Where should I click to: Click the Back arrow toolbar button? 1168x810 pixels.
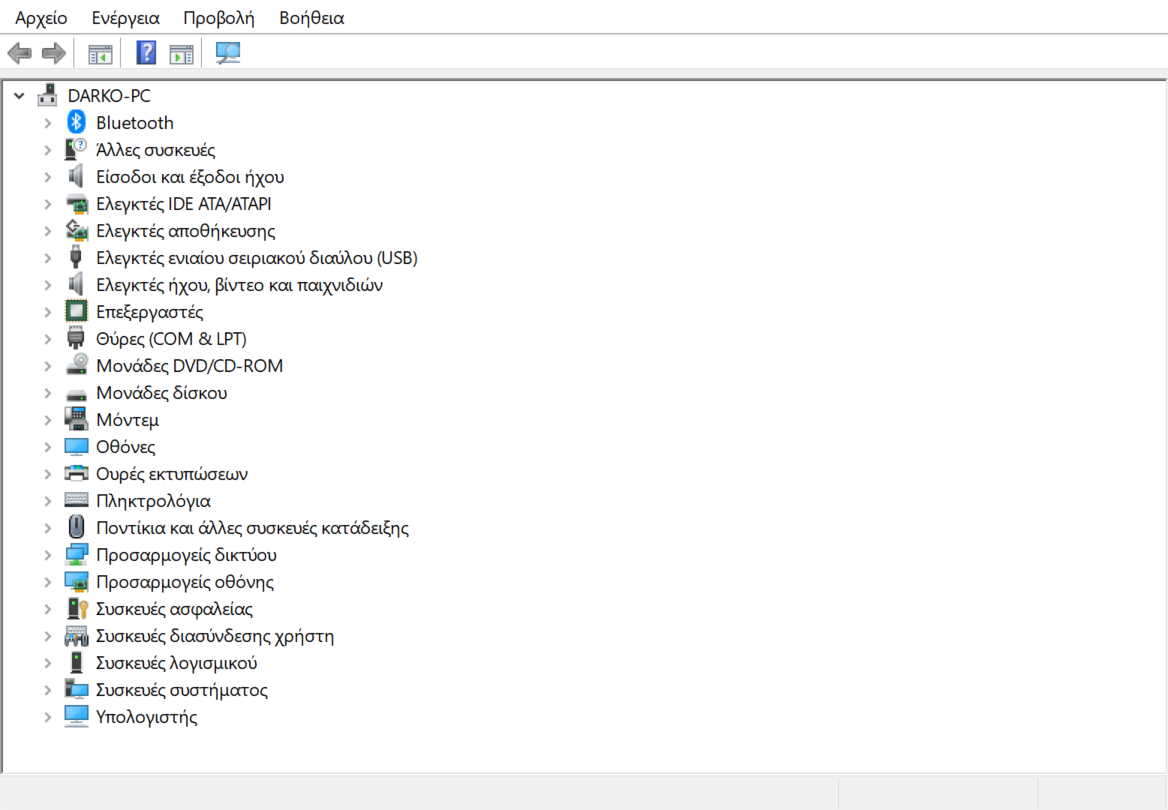[x=19, y=53]
